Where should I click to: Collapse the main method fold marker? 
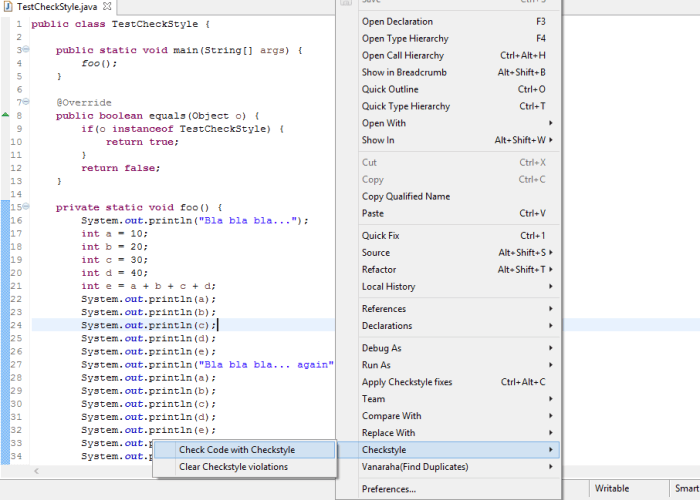click(26, 49)
